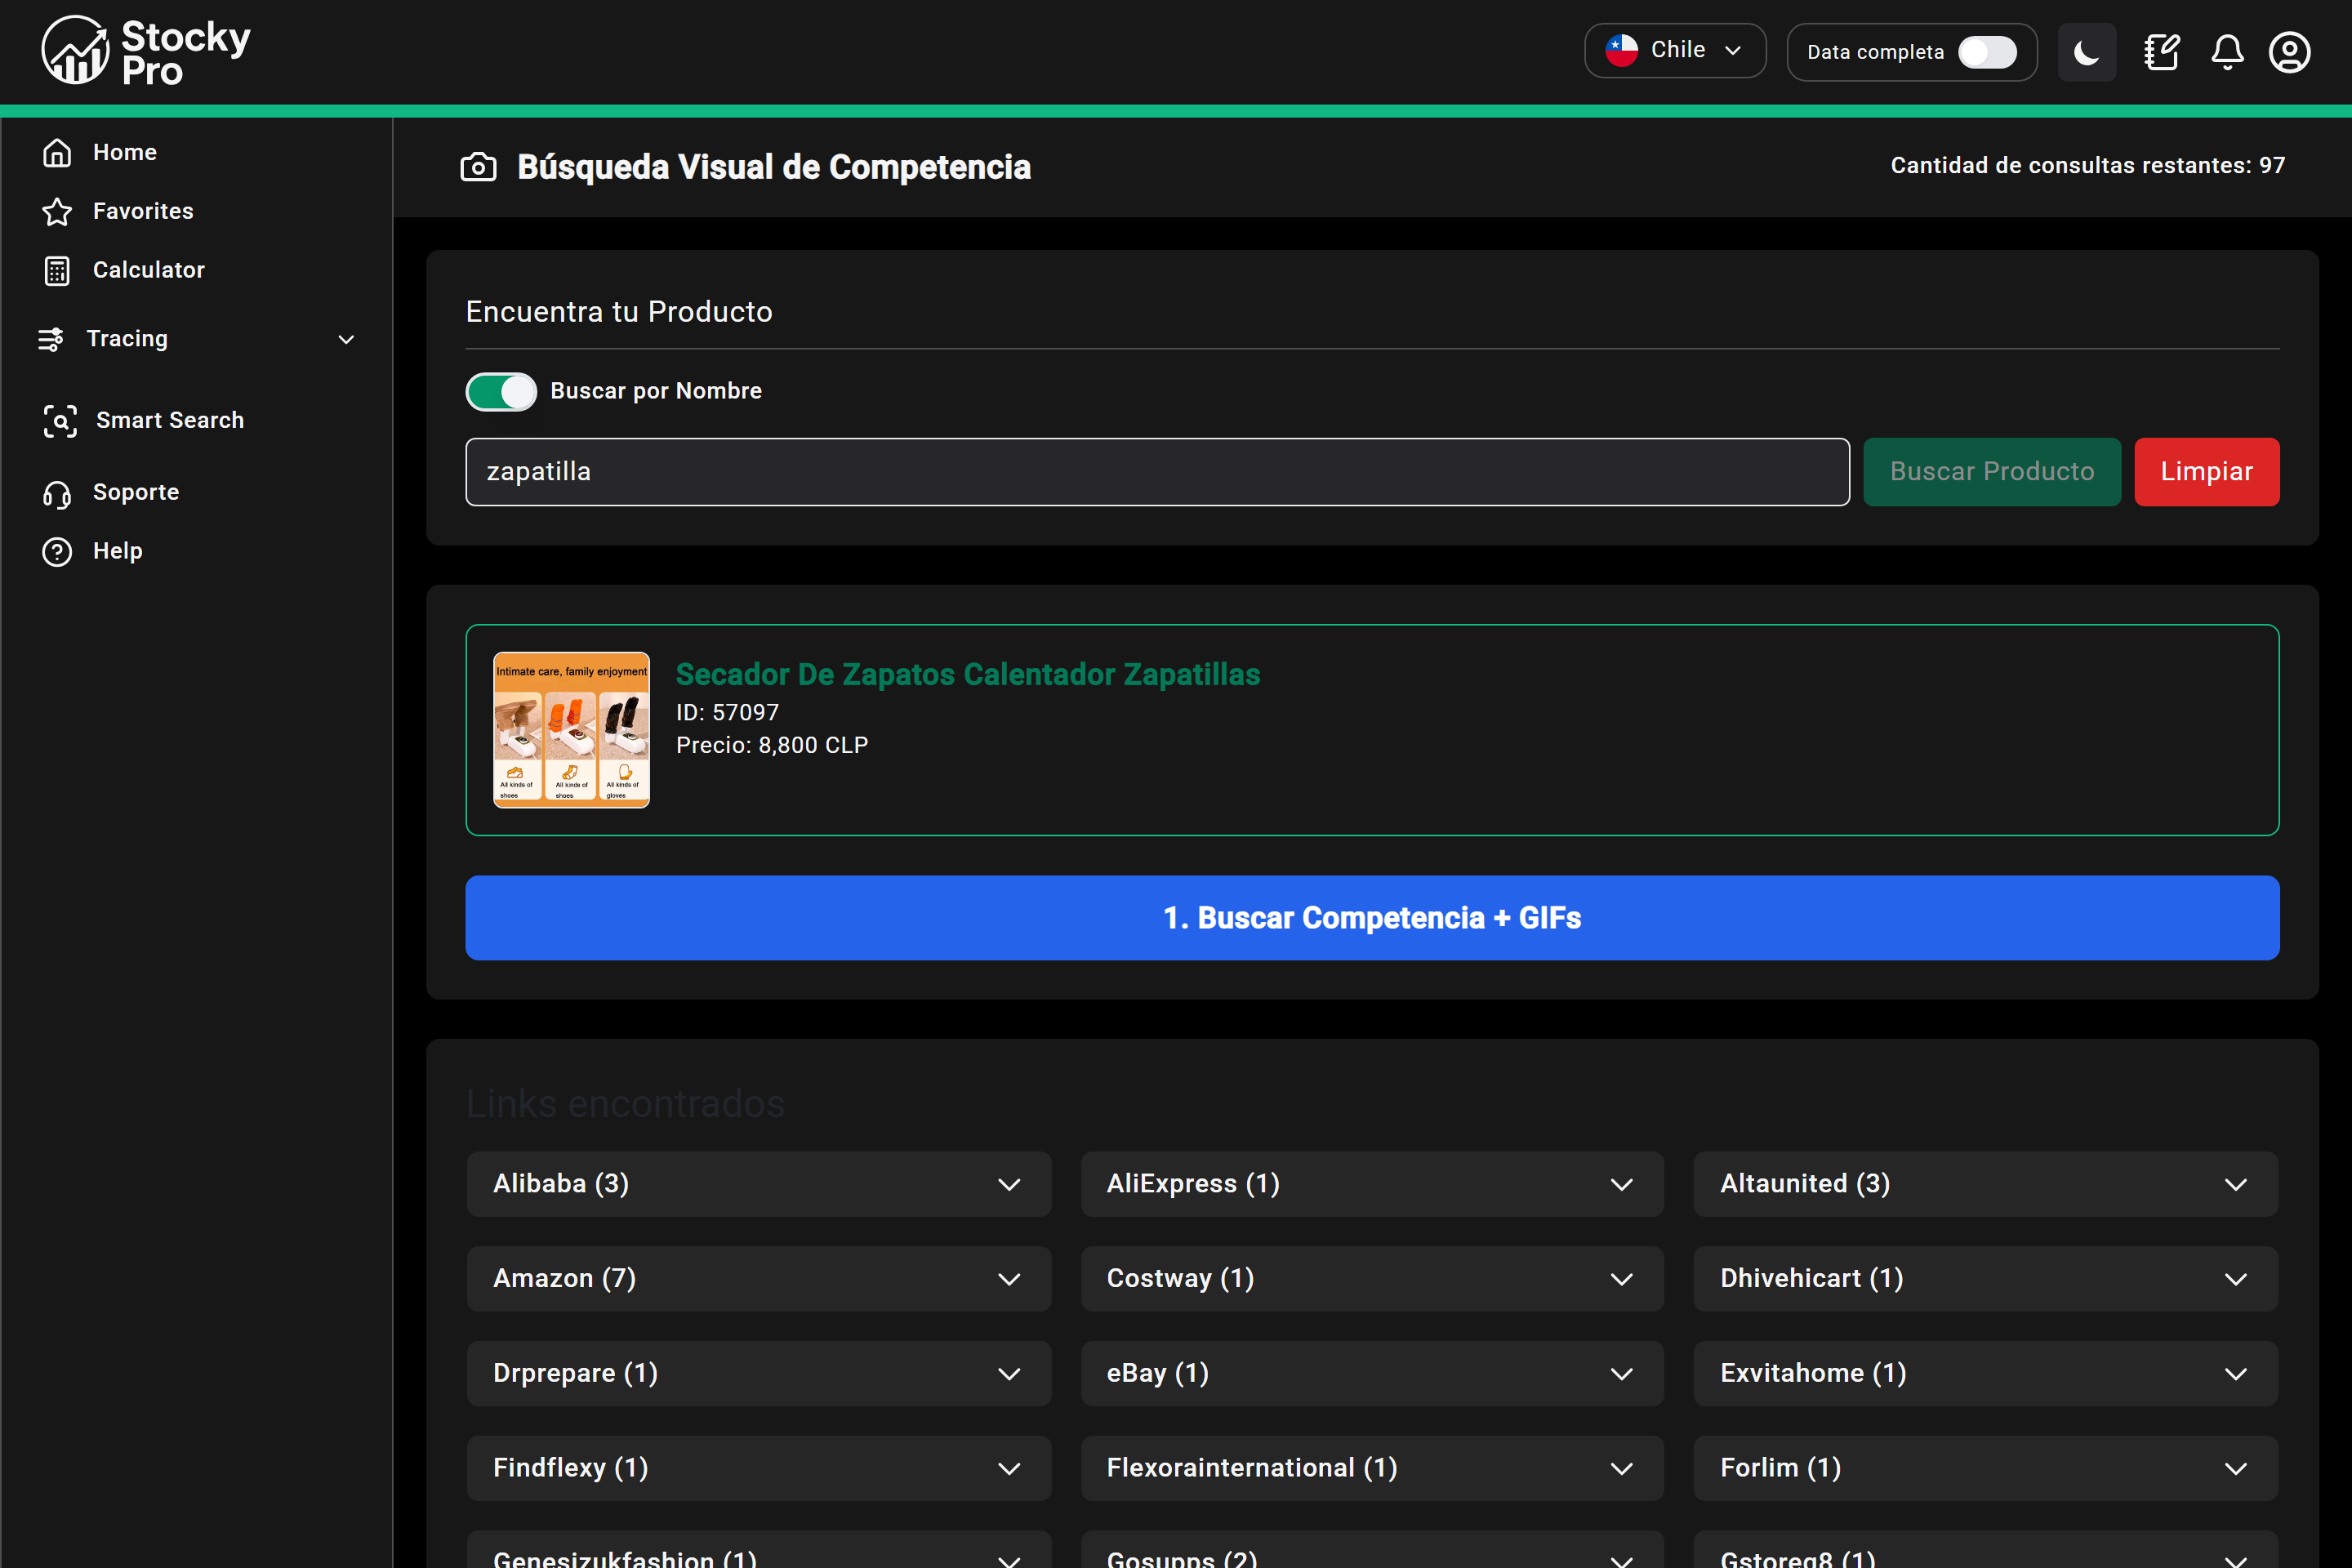Click the Encuentra tu Producto heading
Screen dimensions: 2352x1568
tap(619, 312)
